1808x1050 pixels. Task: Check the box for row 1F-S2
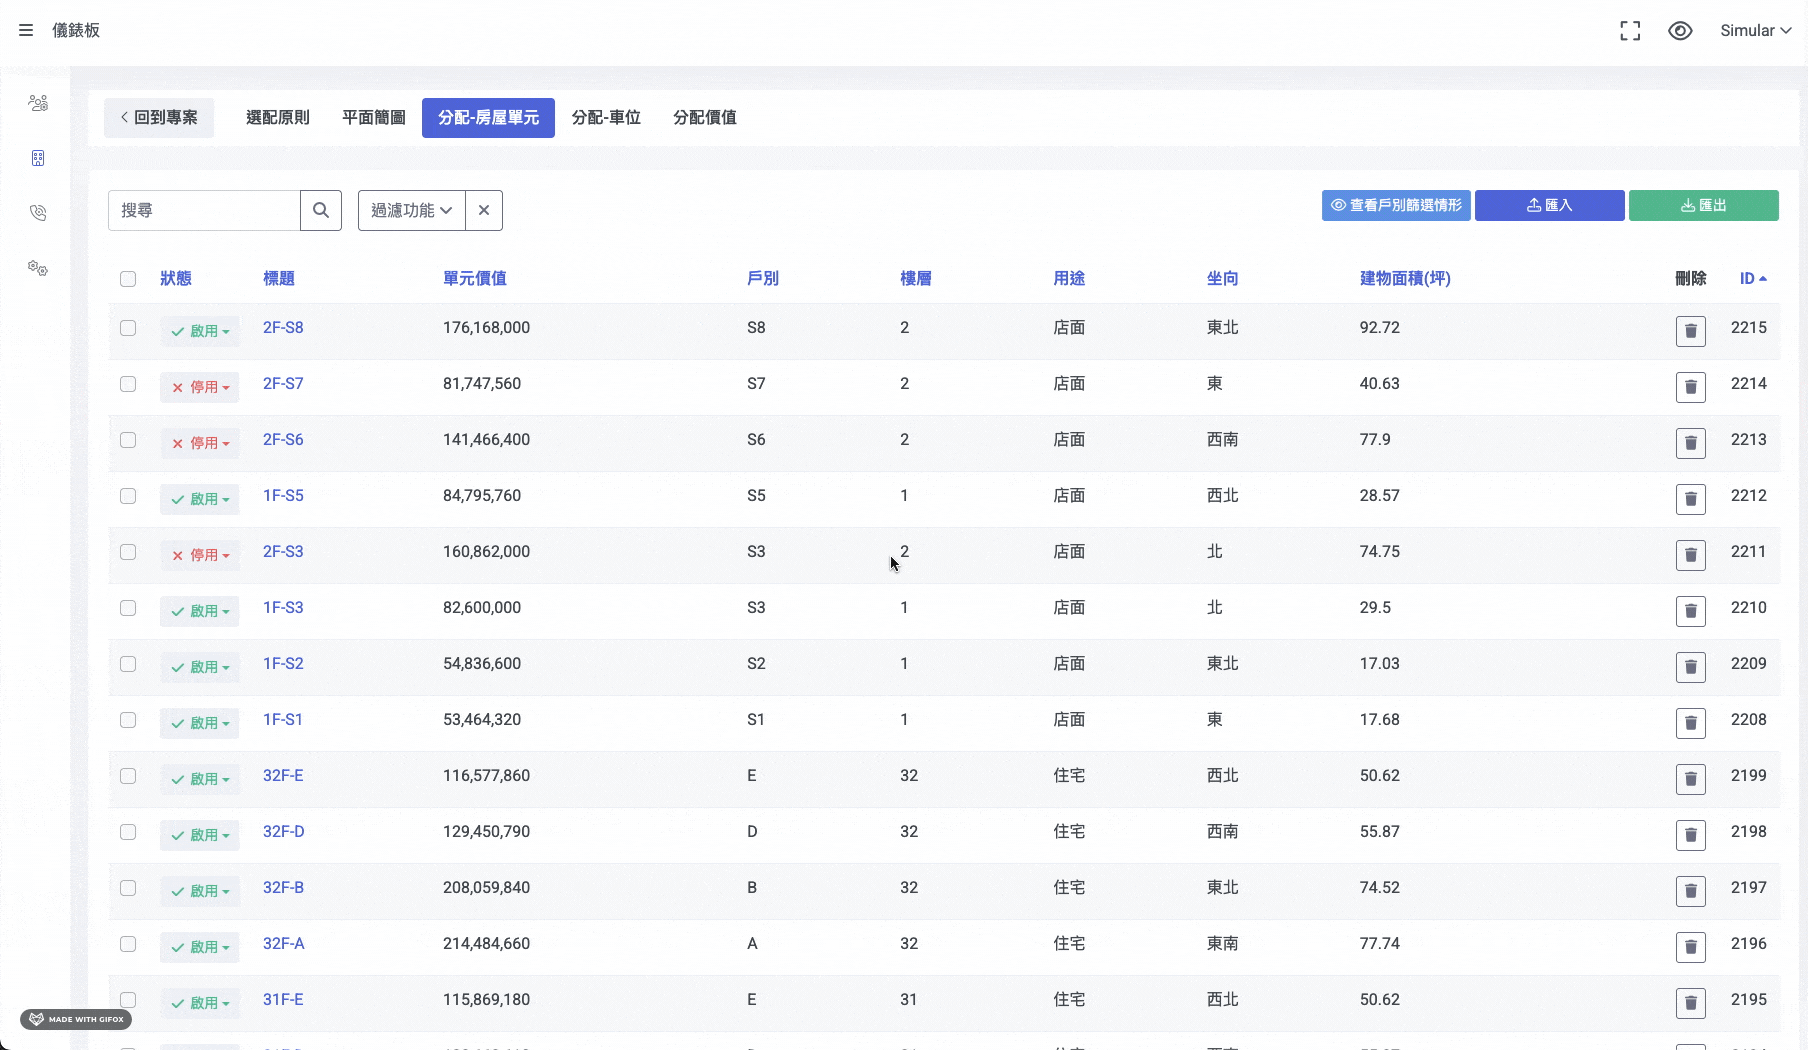click(x=128, y=664)
